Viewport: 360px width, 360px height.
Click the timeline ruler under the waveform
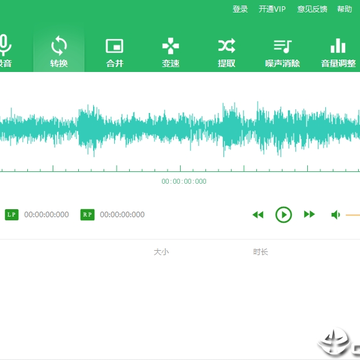(x=180, y=168)
